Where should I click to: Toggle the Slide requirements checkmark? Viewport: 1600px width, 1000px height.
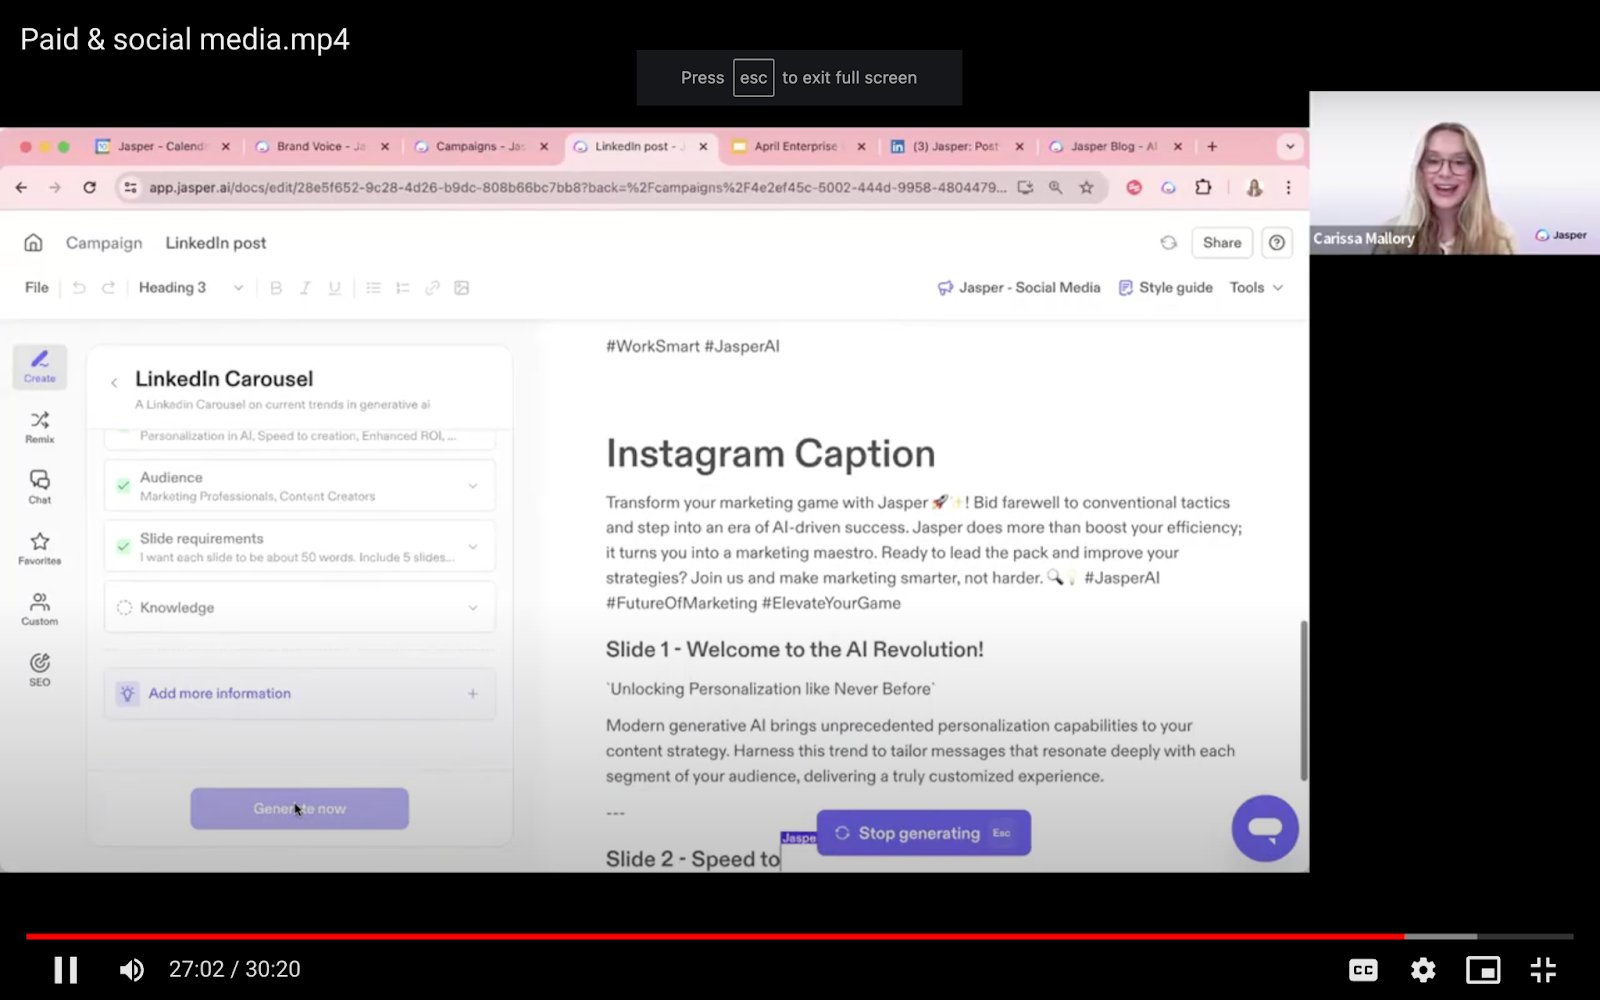pos(123,546)
